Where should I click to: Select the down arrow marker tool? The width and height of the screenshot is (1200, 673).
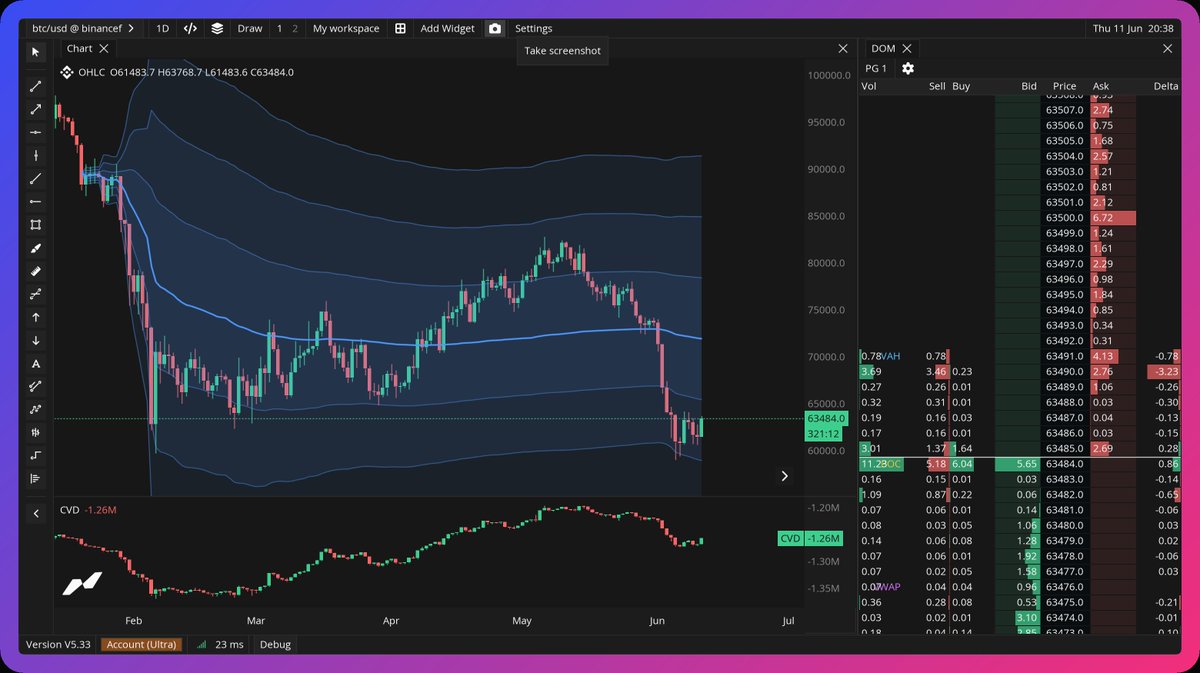click(x=36, y=341)
